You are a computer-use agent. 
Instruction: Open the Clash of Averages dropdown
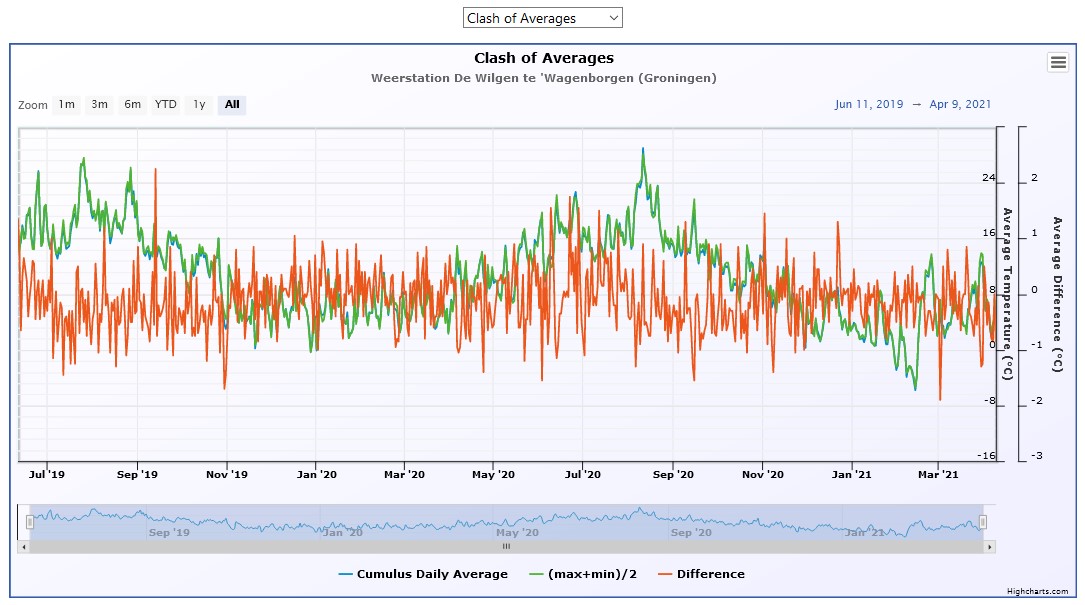(x=542, y=18)
